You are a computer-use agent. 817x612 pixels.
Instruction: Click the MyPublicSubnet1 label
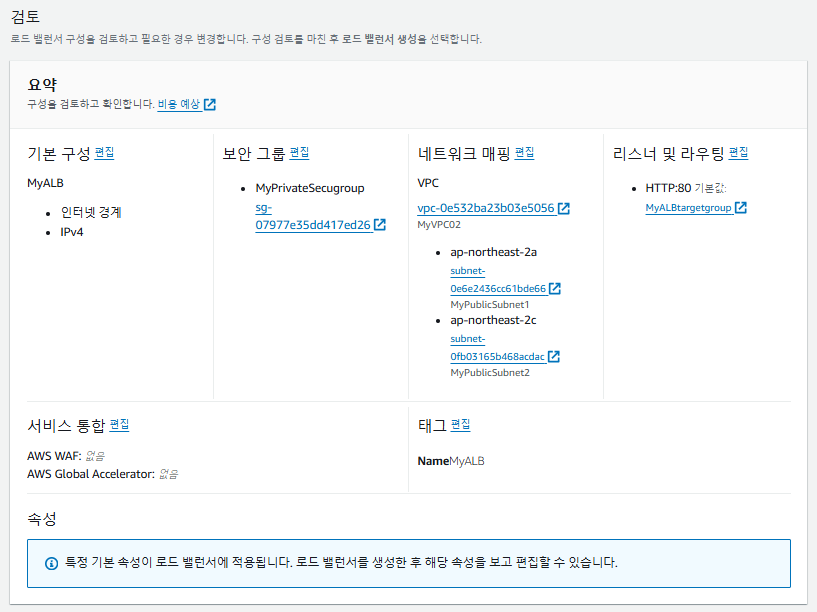click(490, 305)
